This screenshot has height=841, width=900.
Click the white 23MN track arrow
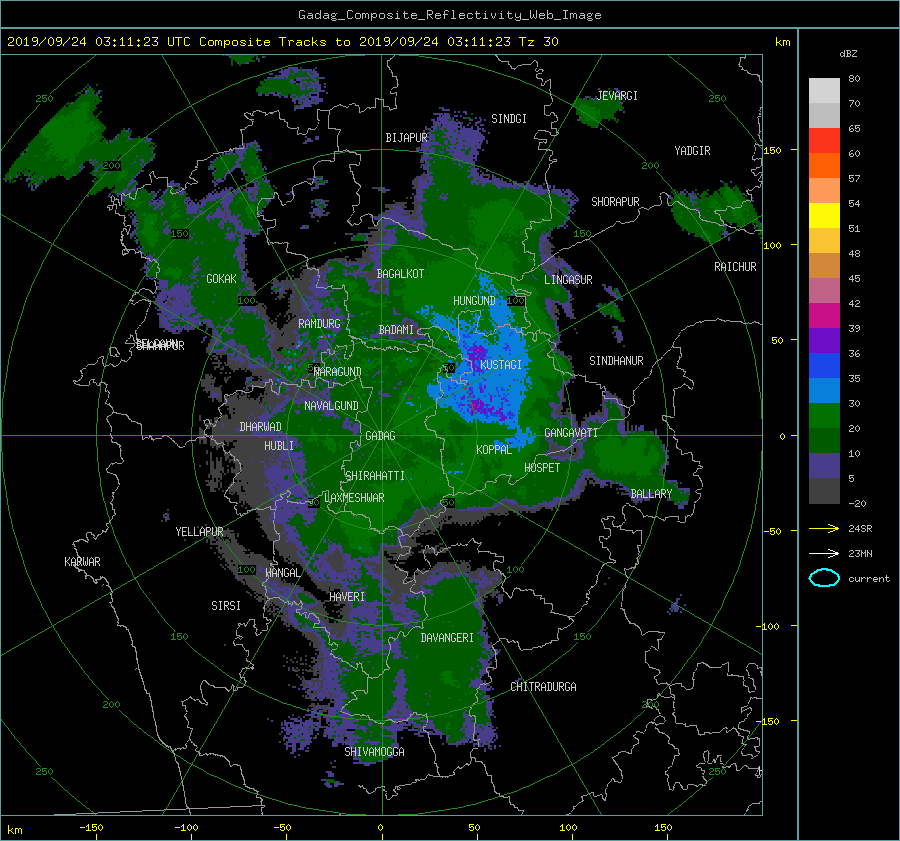pos(824,553)
